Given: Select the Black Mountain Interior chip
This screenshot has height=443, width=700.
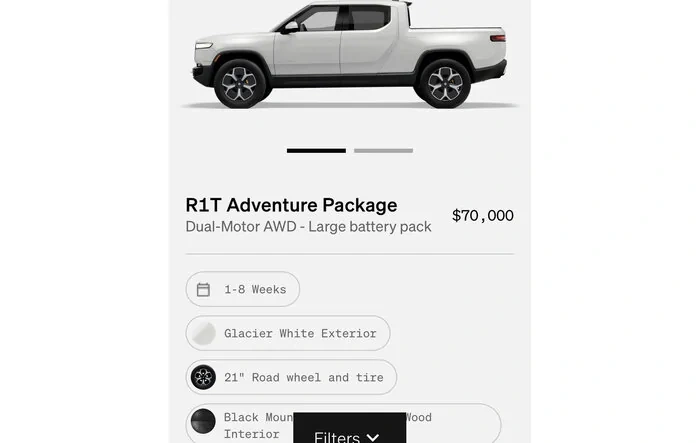Looking at the screenshot, I should coord(343,423).
